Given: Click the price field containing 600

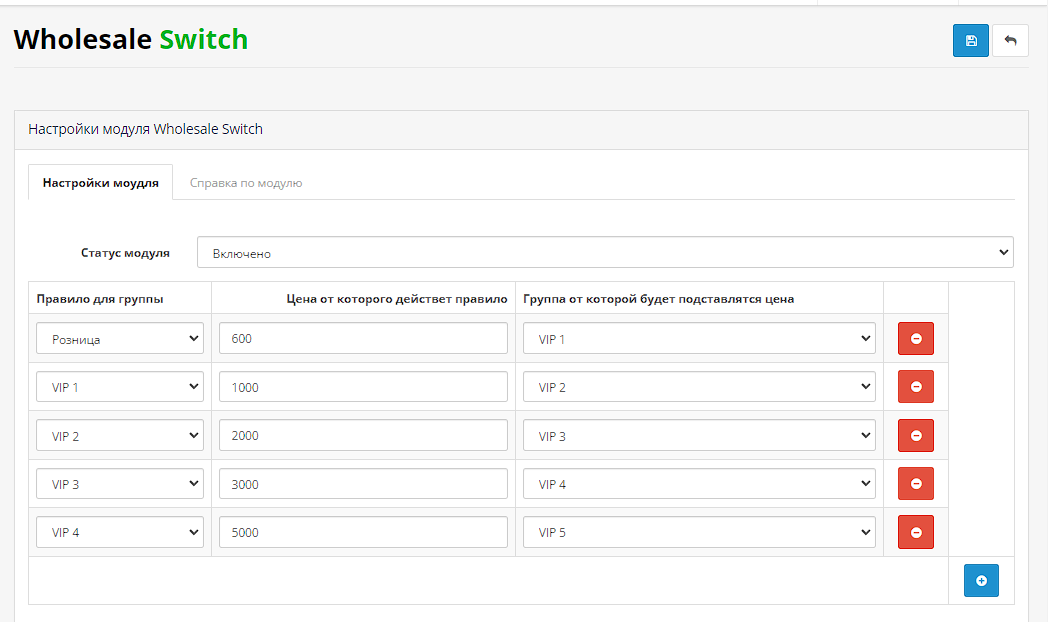Looking at the screenshot, I should click(363, 339).
